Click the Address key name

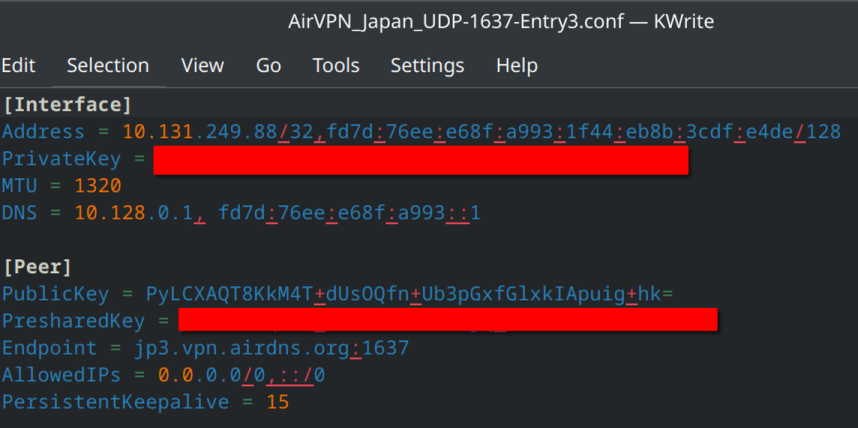click(x=43, y=131)
